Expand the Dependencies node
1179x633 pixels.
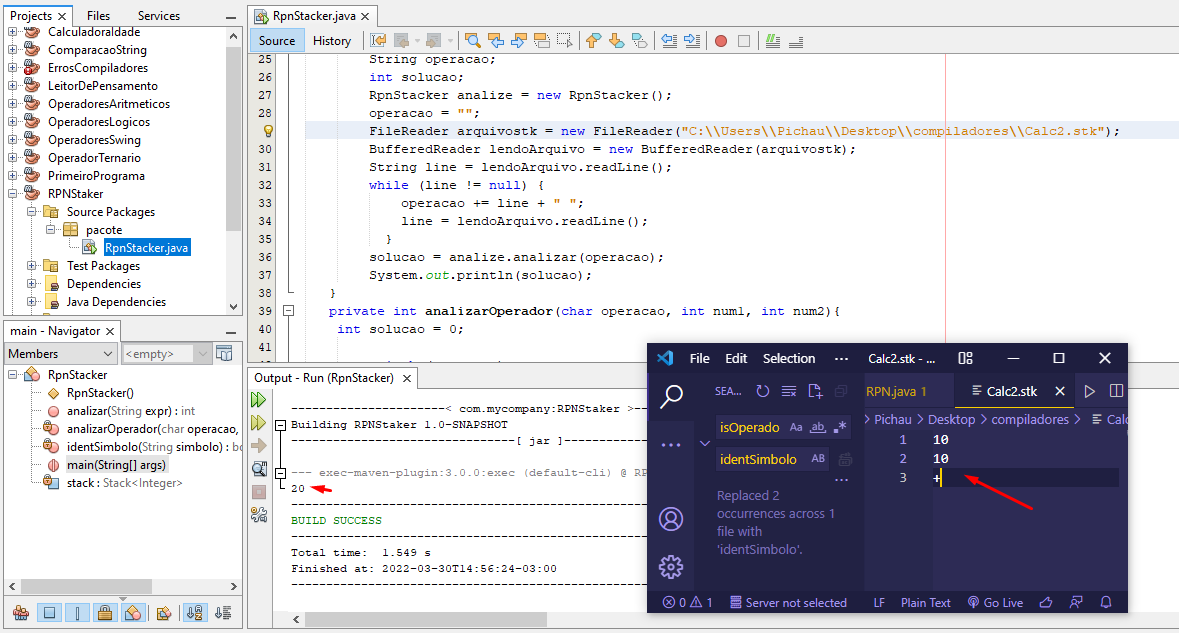(x=32, y=283)
